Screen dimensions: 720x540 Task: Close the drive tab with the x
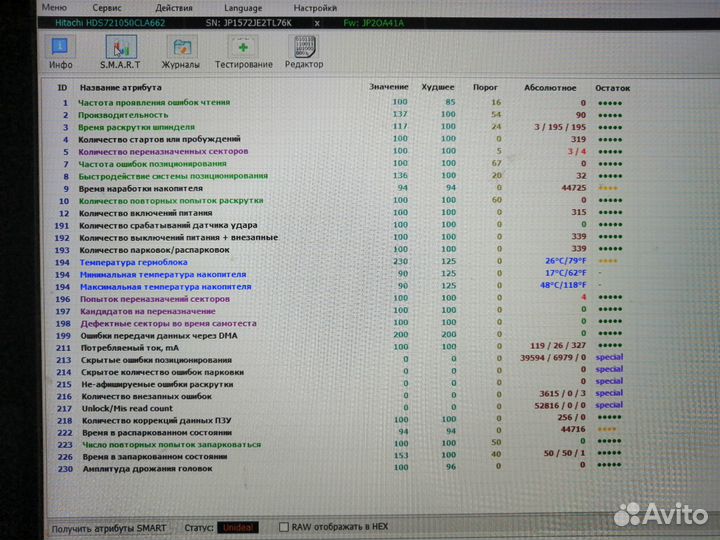click(x=317, y=21)
